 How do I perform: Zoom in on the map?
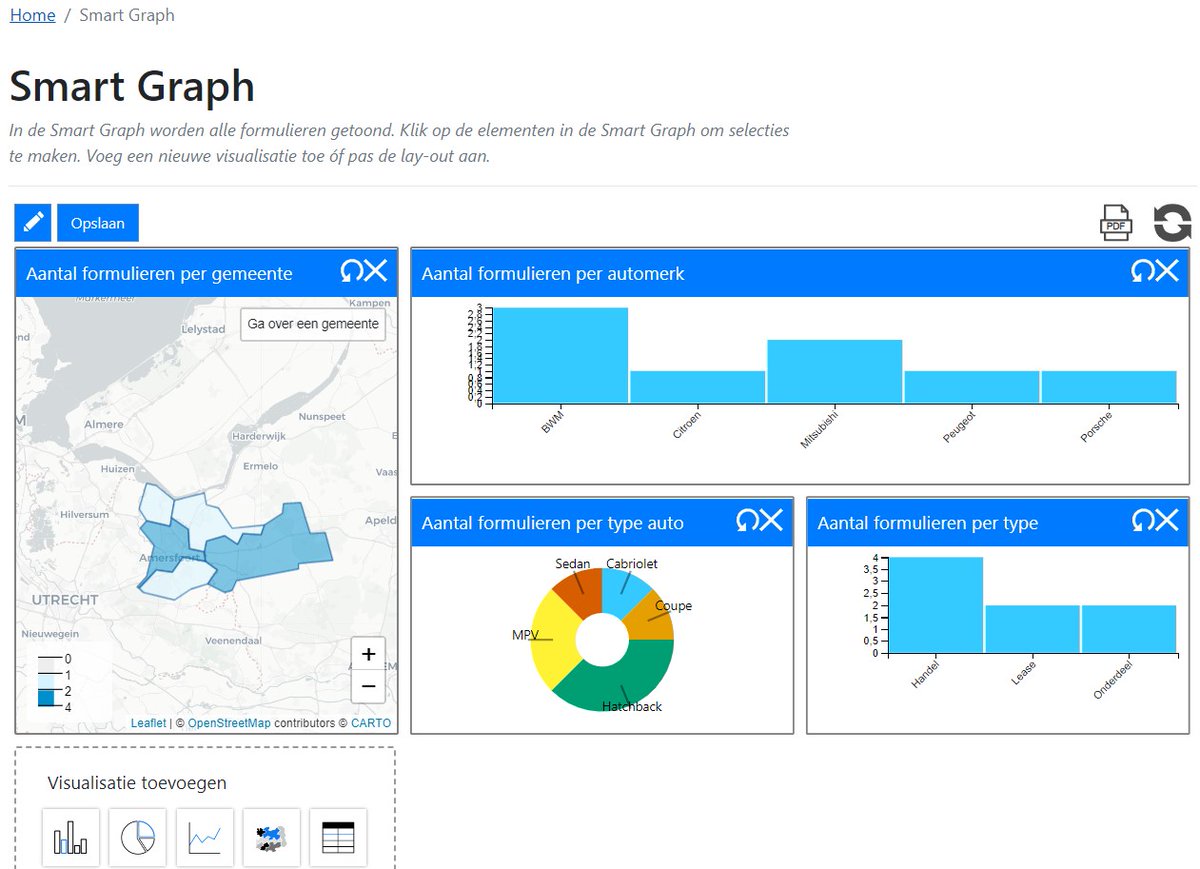[368, 654]
